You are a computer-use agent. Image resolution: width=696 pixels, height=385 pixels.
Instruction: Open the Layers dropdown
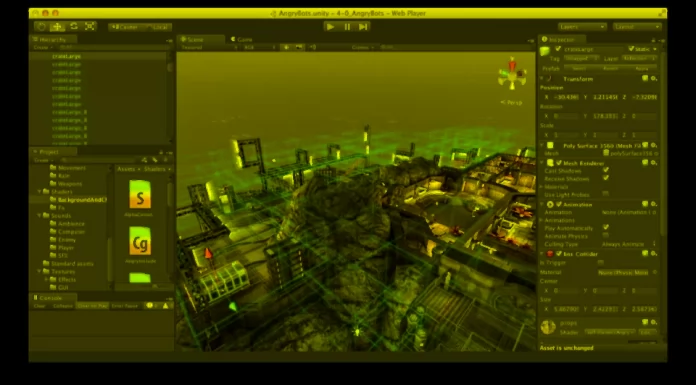click(582, 27)
